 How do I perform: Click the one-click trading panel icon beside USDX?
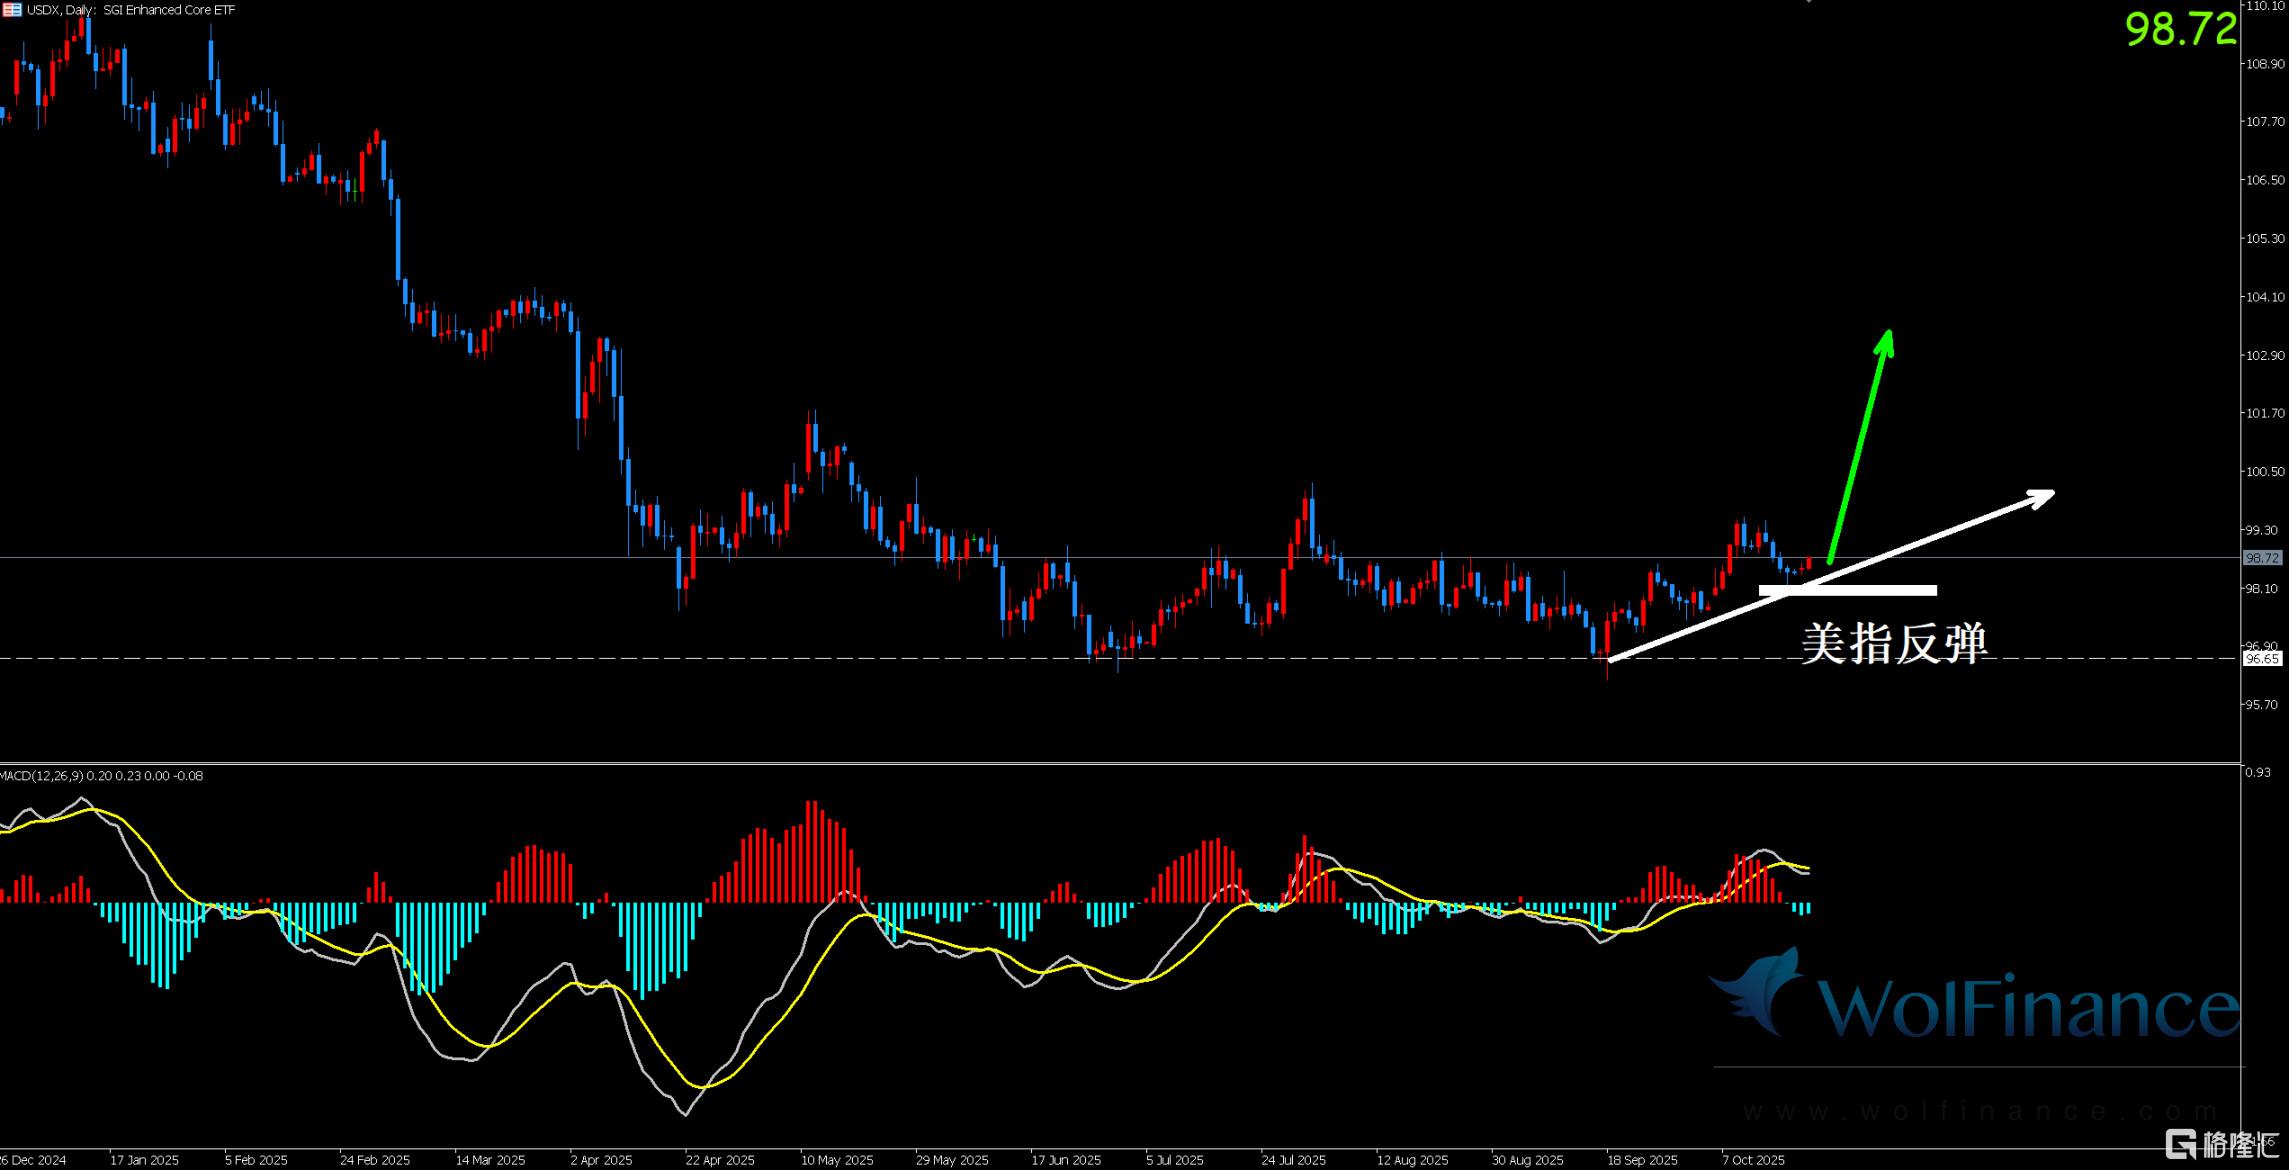(x=12, y=10)
